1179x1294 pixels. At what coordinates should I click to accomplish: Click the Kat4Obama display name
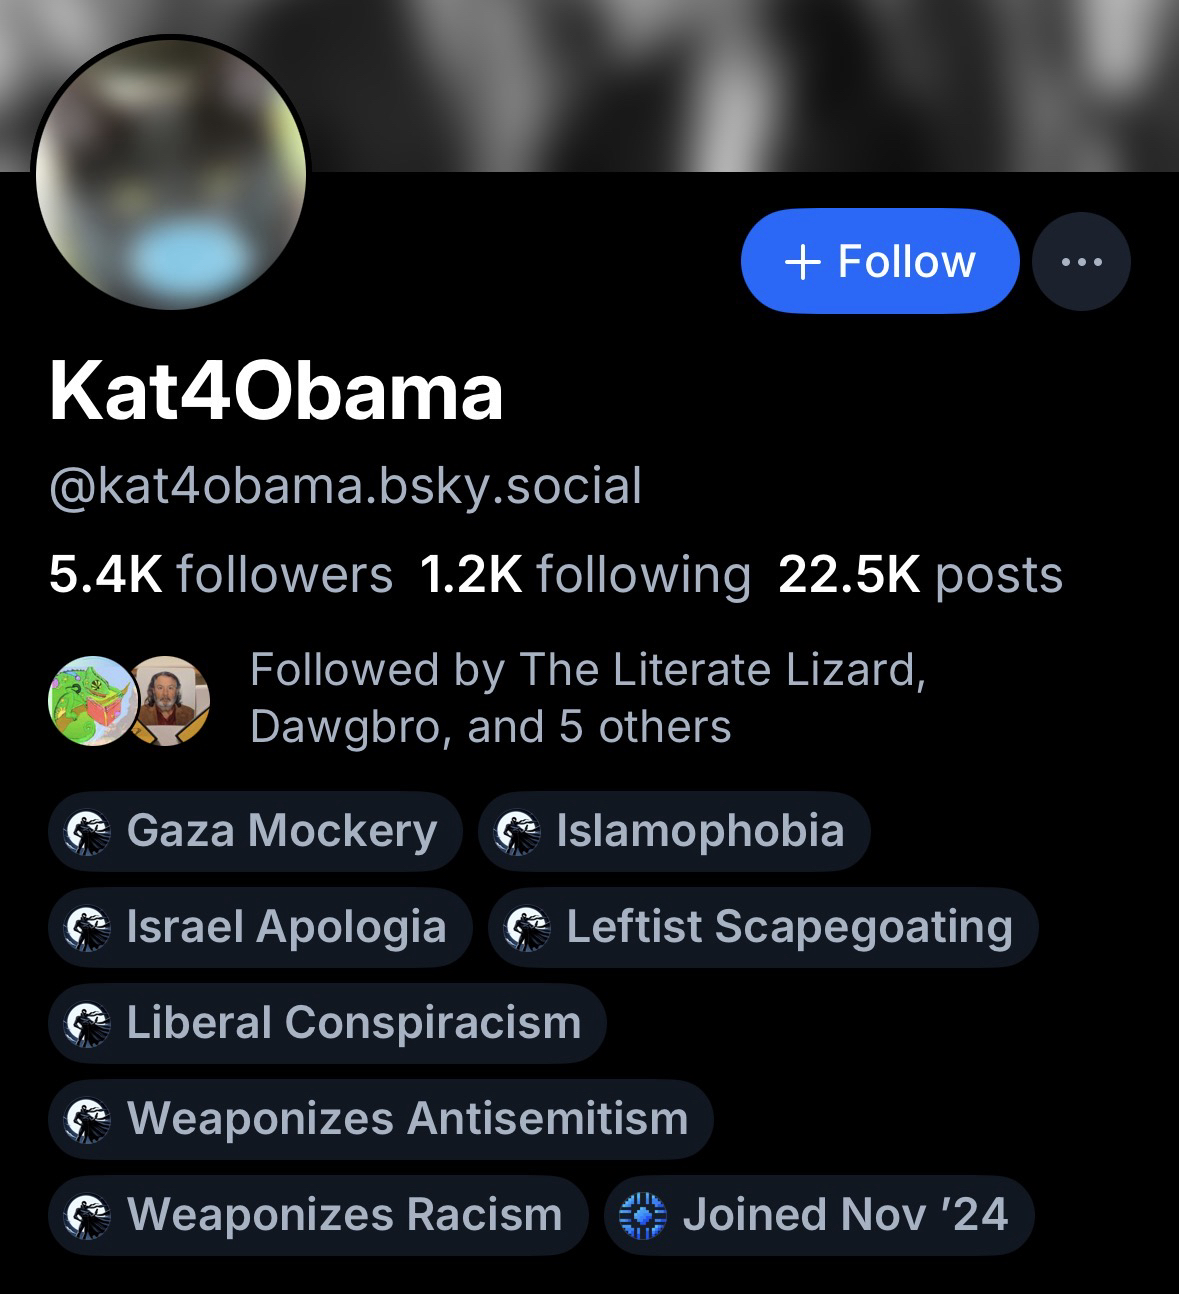[276, 392]
